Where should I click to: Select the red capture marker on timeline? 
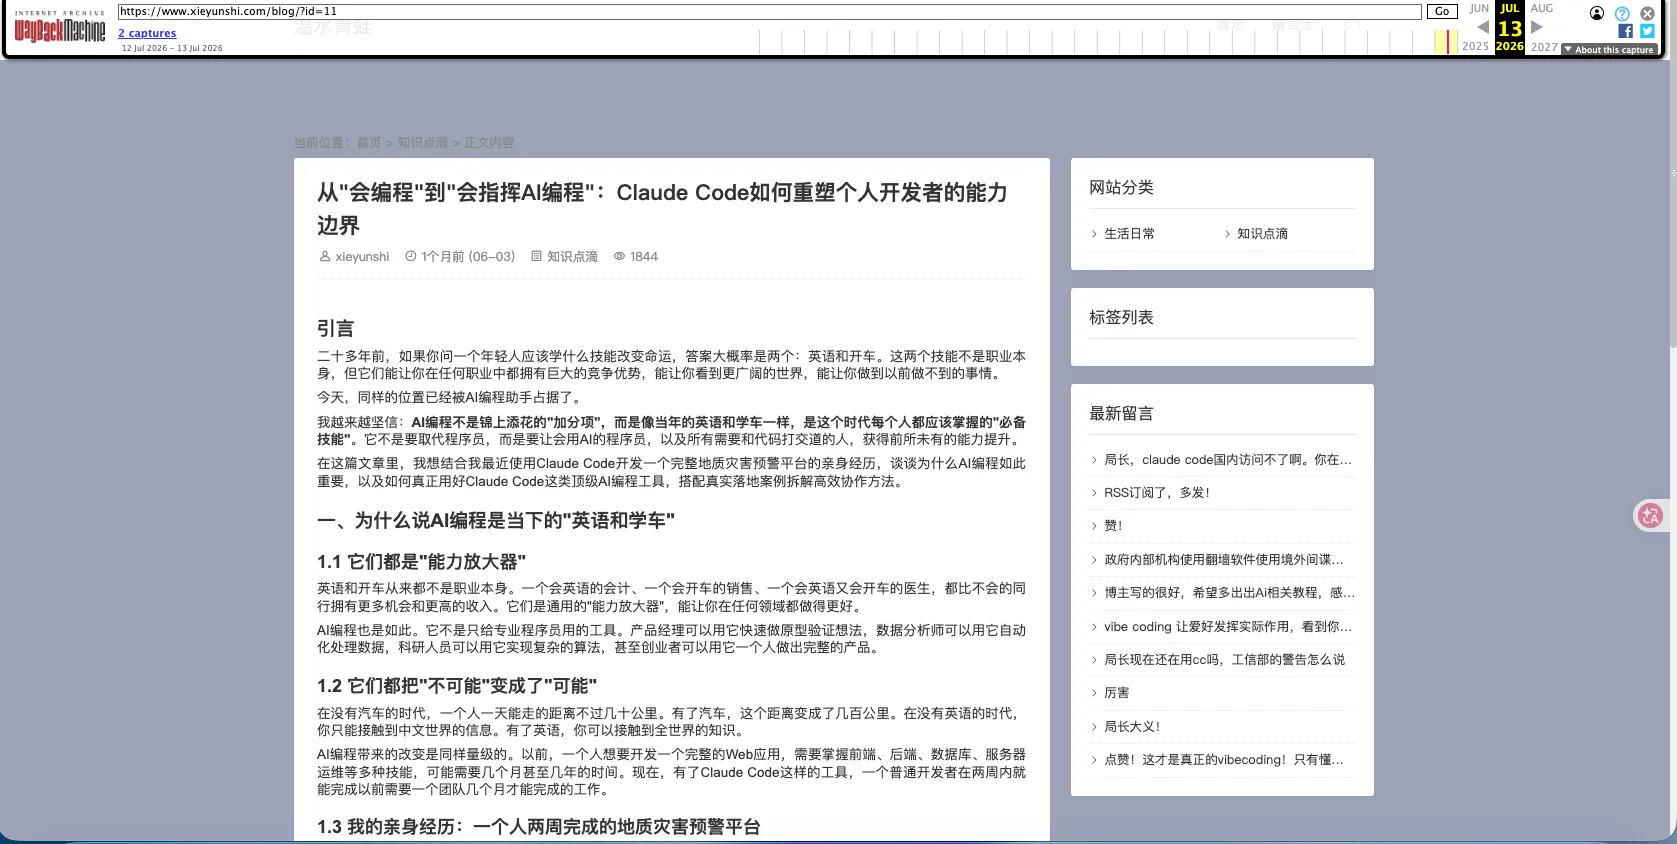(x=1448, y=42)
